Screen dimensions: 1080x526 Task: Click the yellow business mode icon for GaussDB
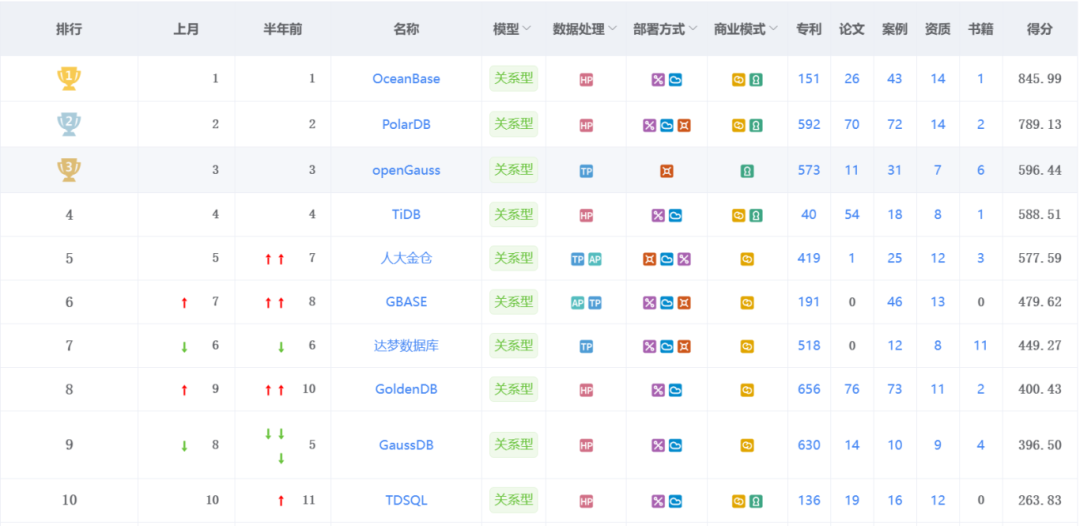[747, 446]
